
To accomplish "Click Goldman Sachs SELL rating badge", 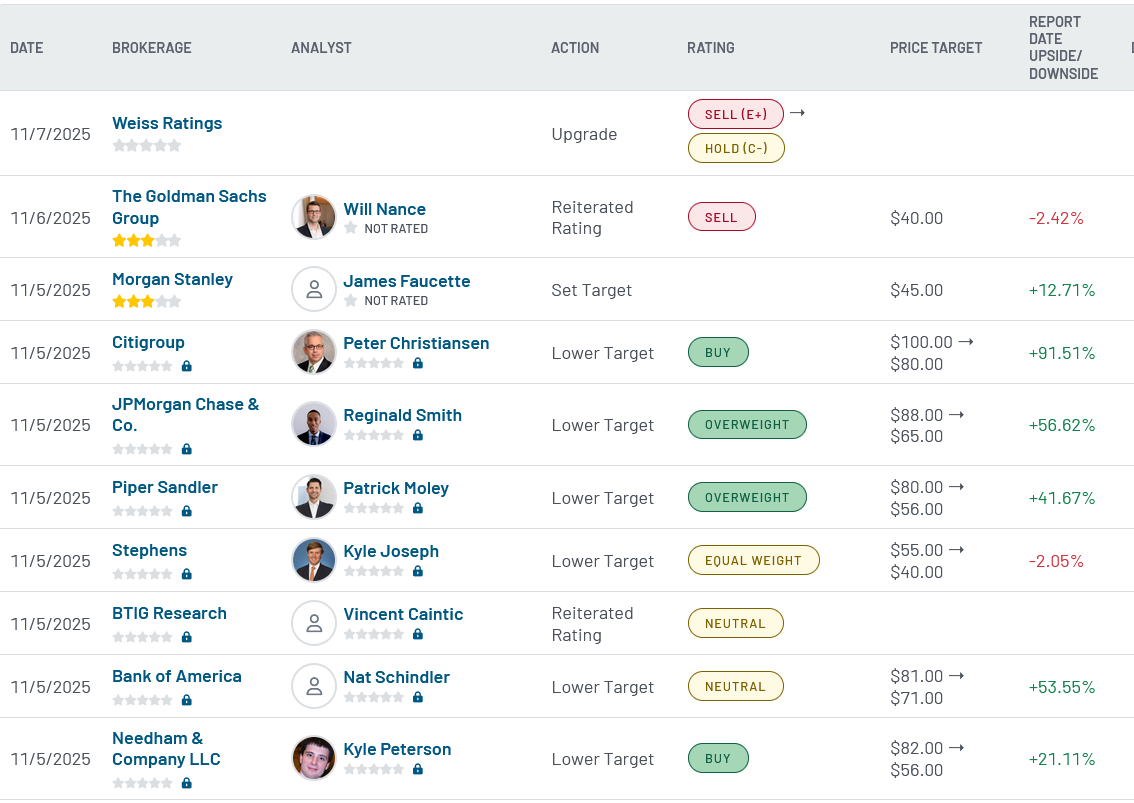I will [722, 217].
